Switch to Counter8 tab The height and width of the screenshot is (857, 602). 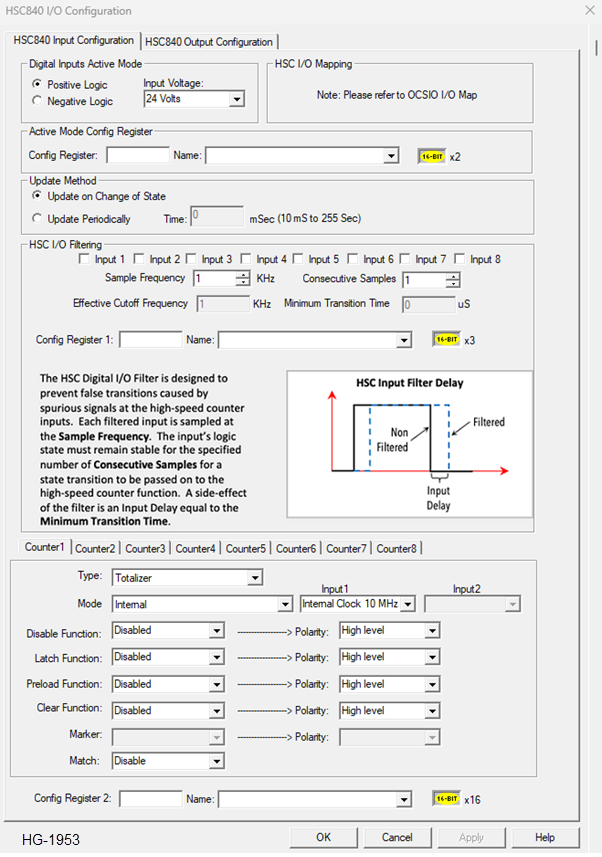point(396,548)
